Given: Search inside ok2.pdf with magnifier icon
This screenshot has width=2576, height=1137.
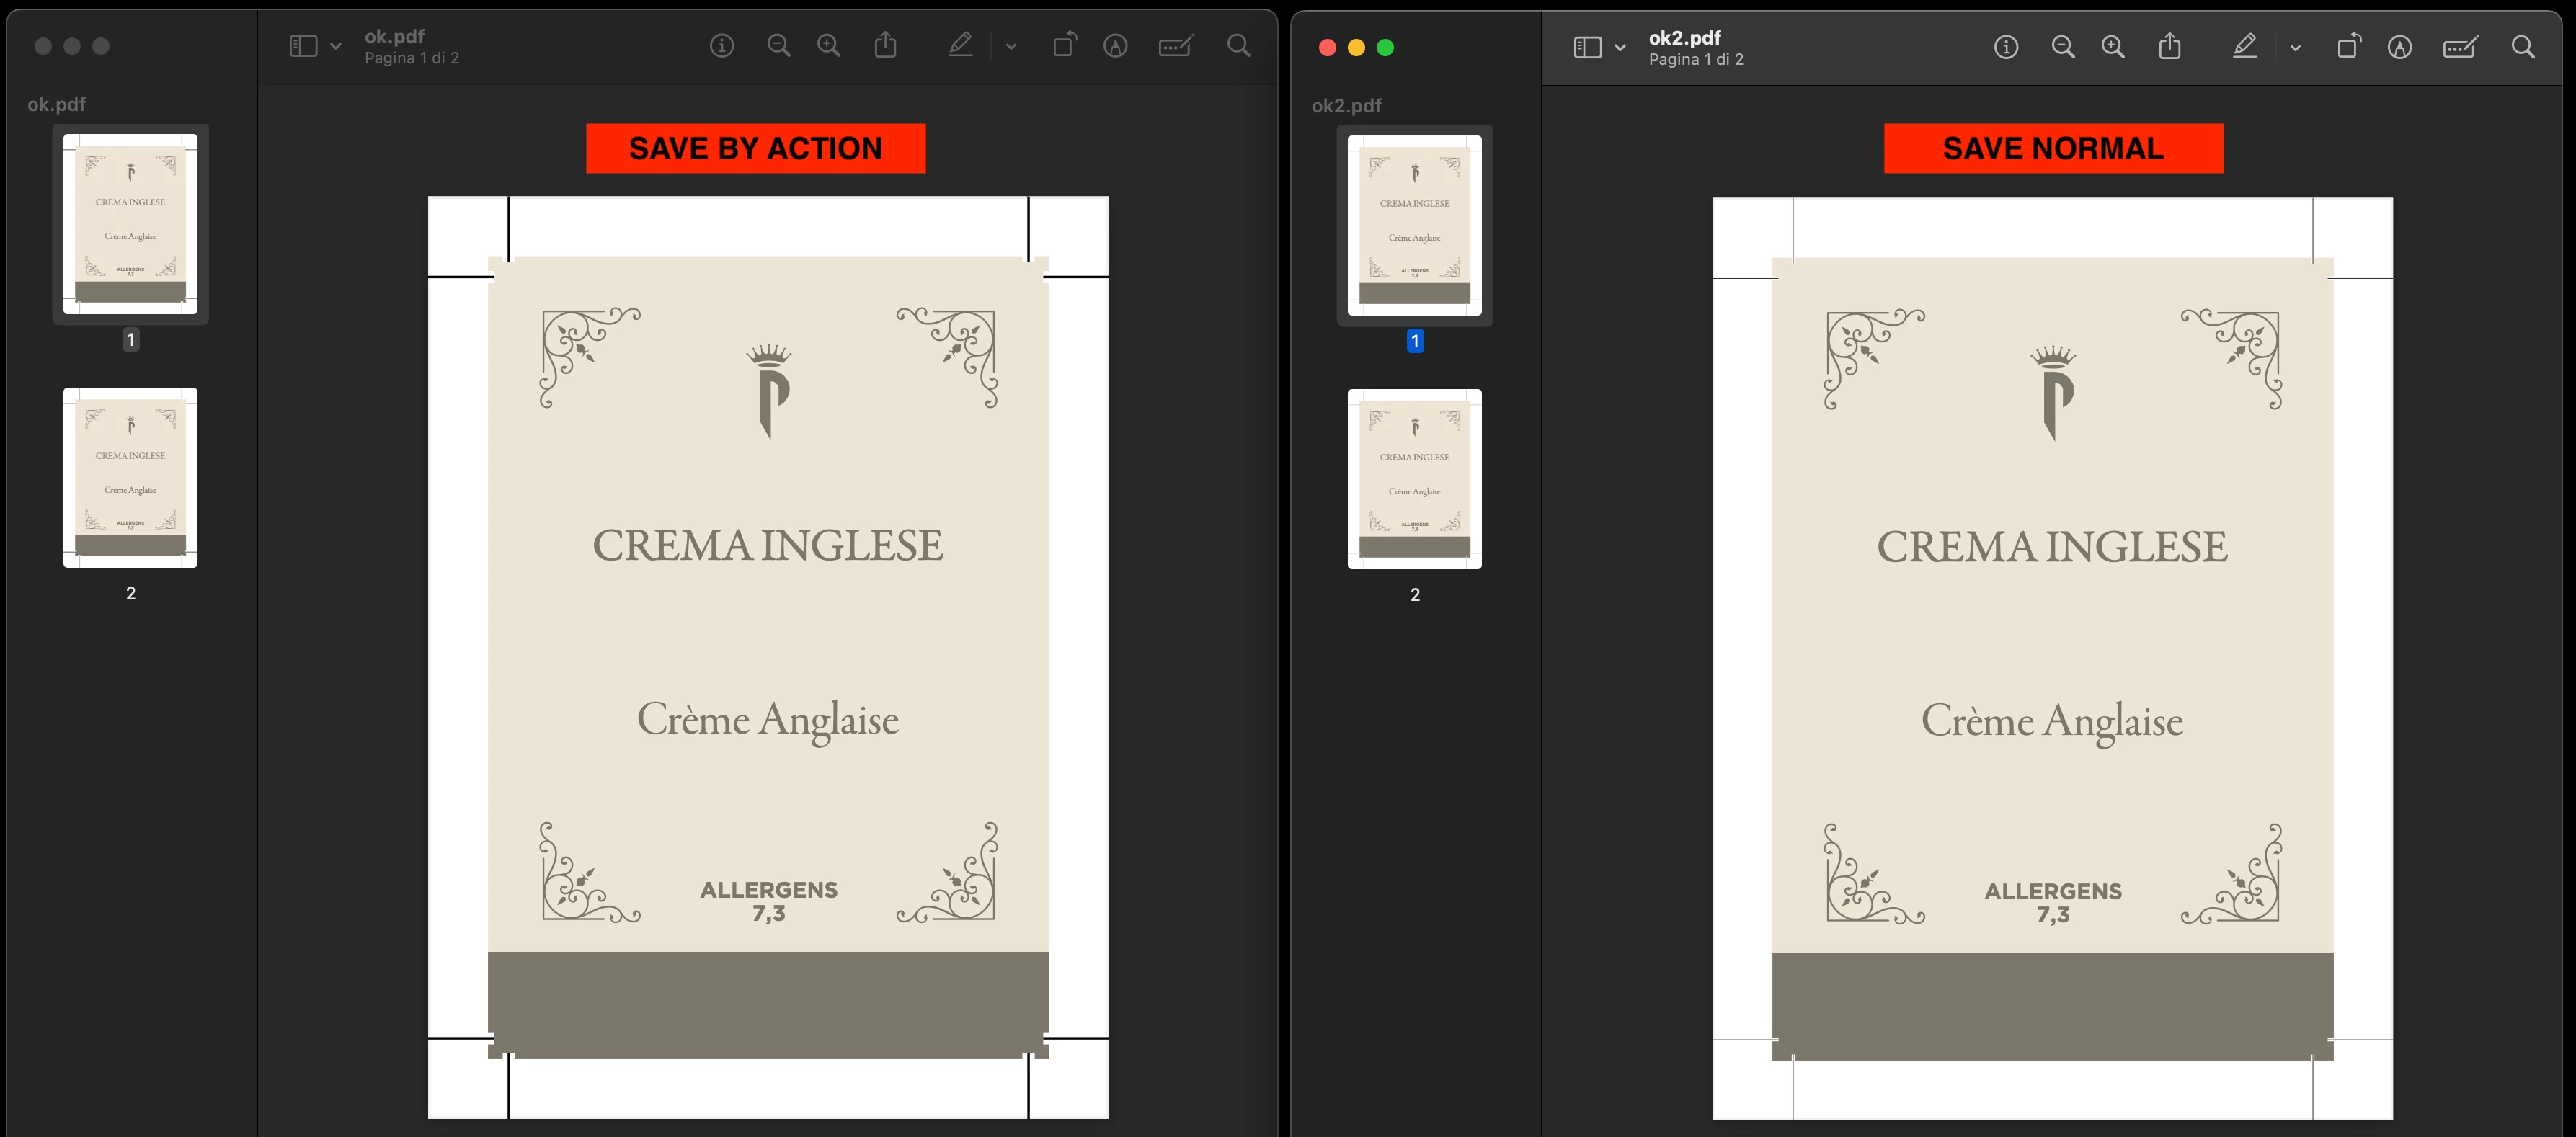Looking at the screenshot, I should tap(2522, 47).
